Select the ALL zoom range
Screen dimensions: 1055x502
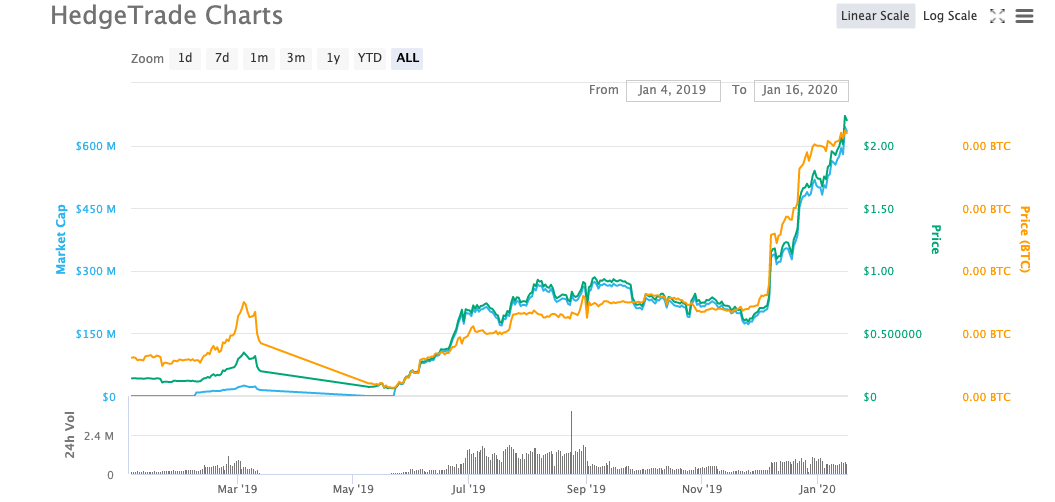click(407, 58)
